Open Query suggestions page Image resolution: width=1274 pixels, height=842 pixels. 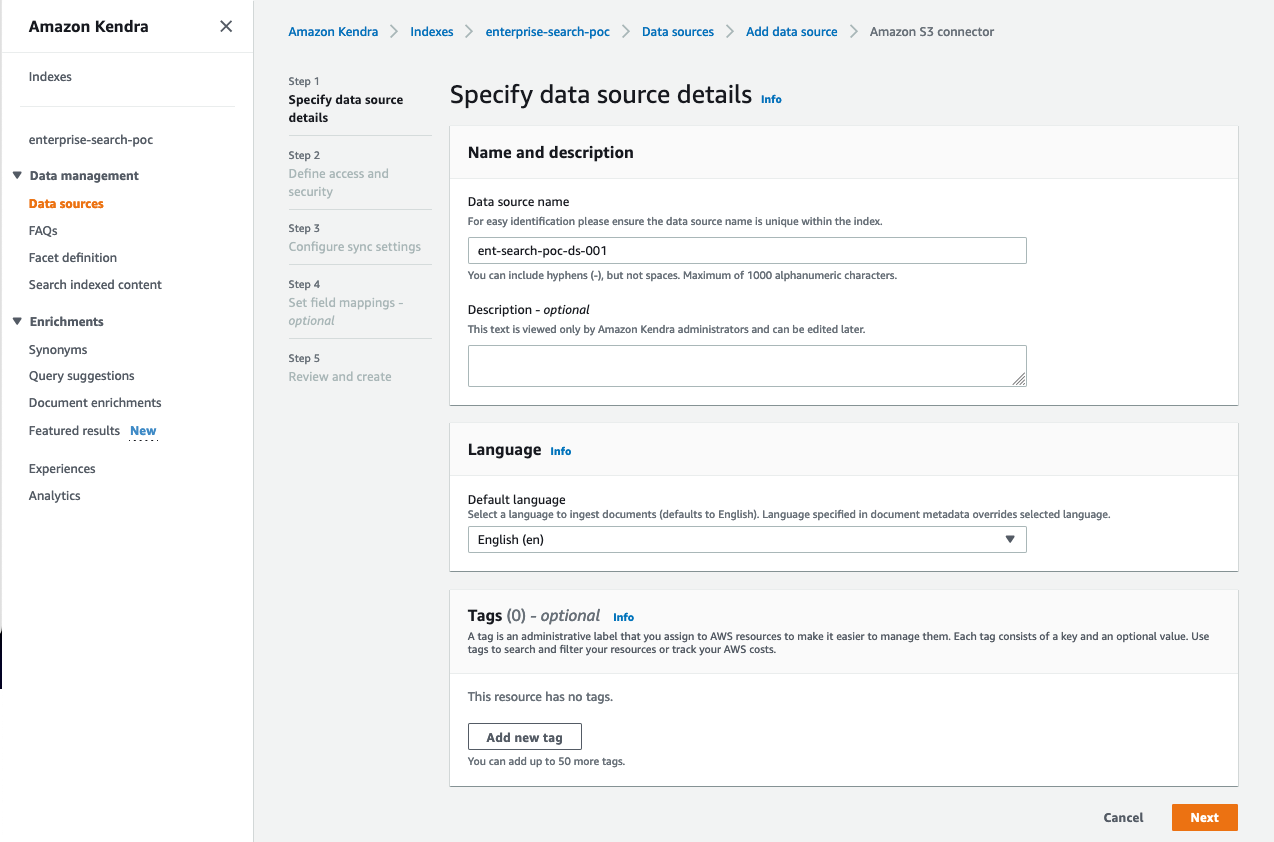pos(82,376)
